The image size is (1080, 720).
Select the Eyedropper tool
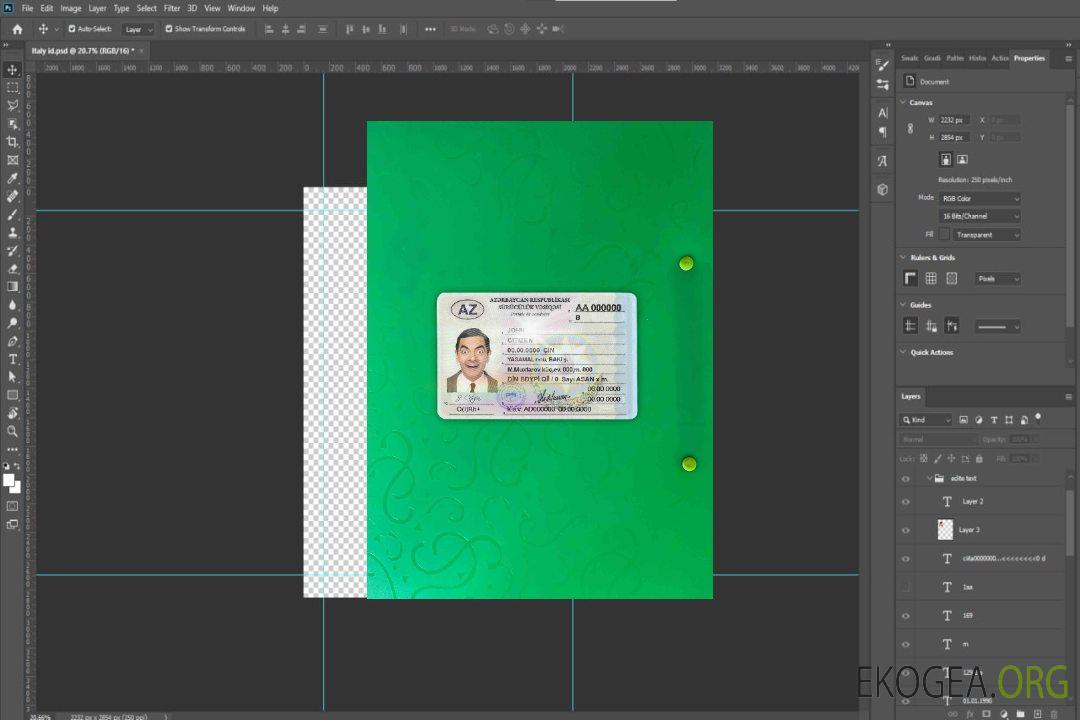coord(12,178)
